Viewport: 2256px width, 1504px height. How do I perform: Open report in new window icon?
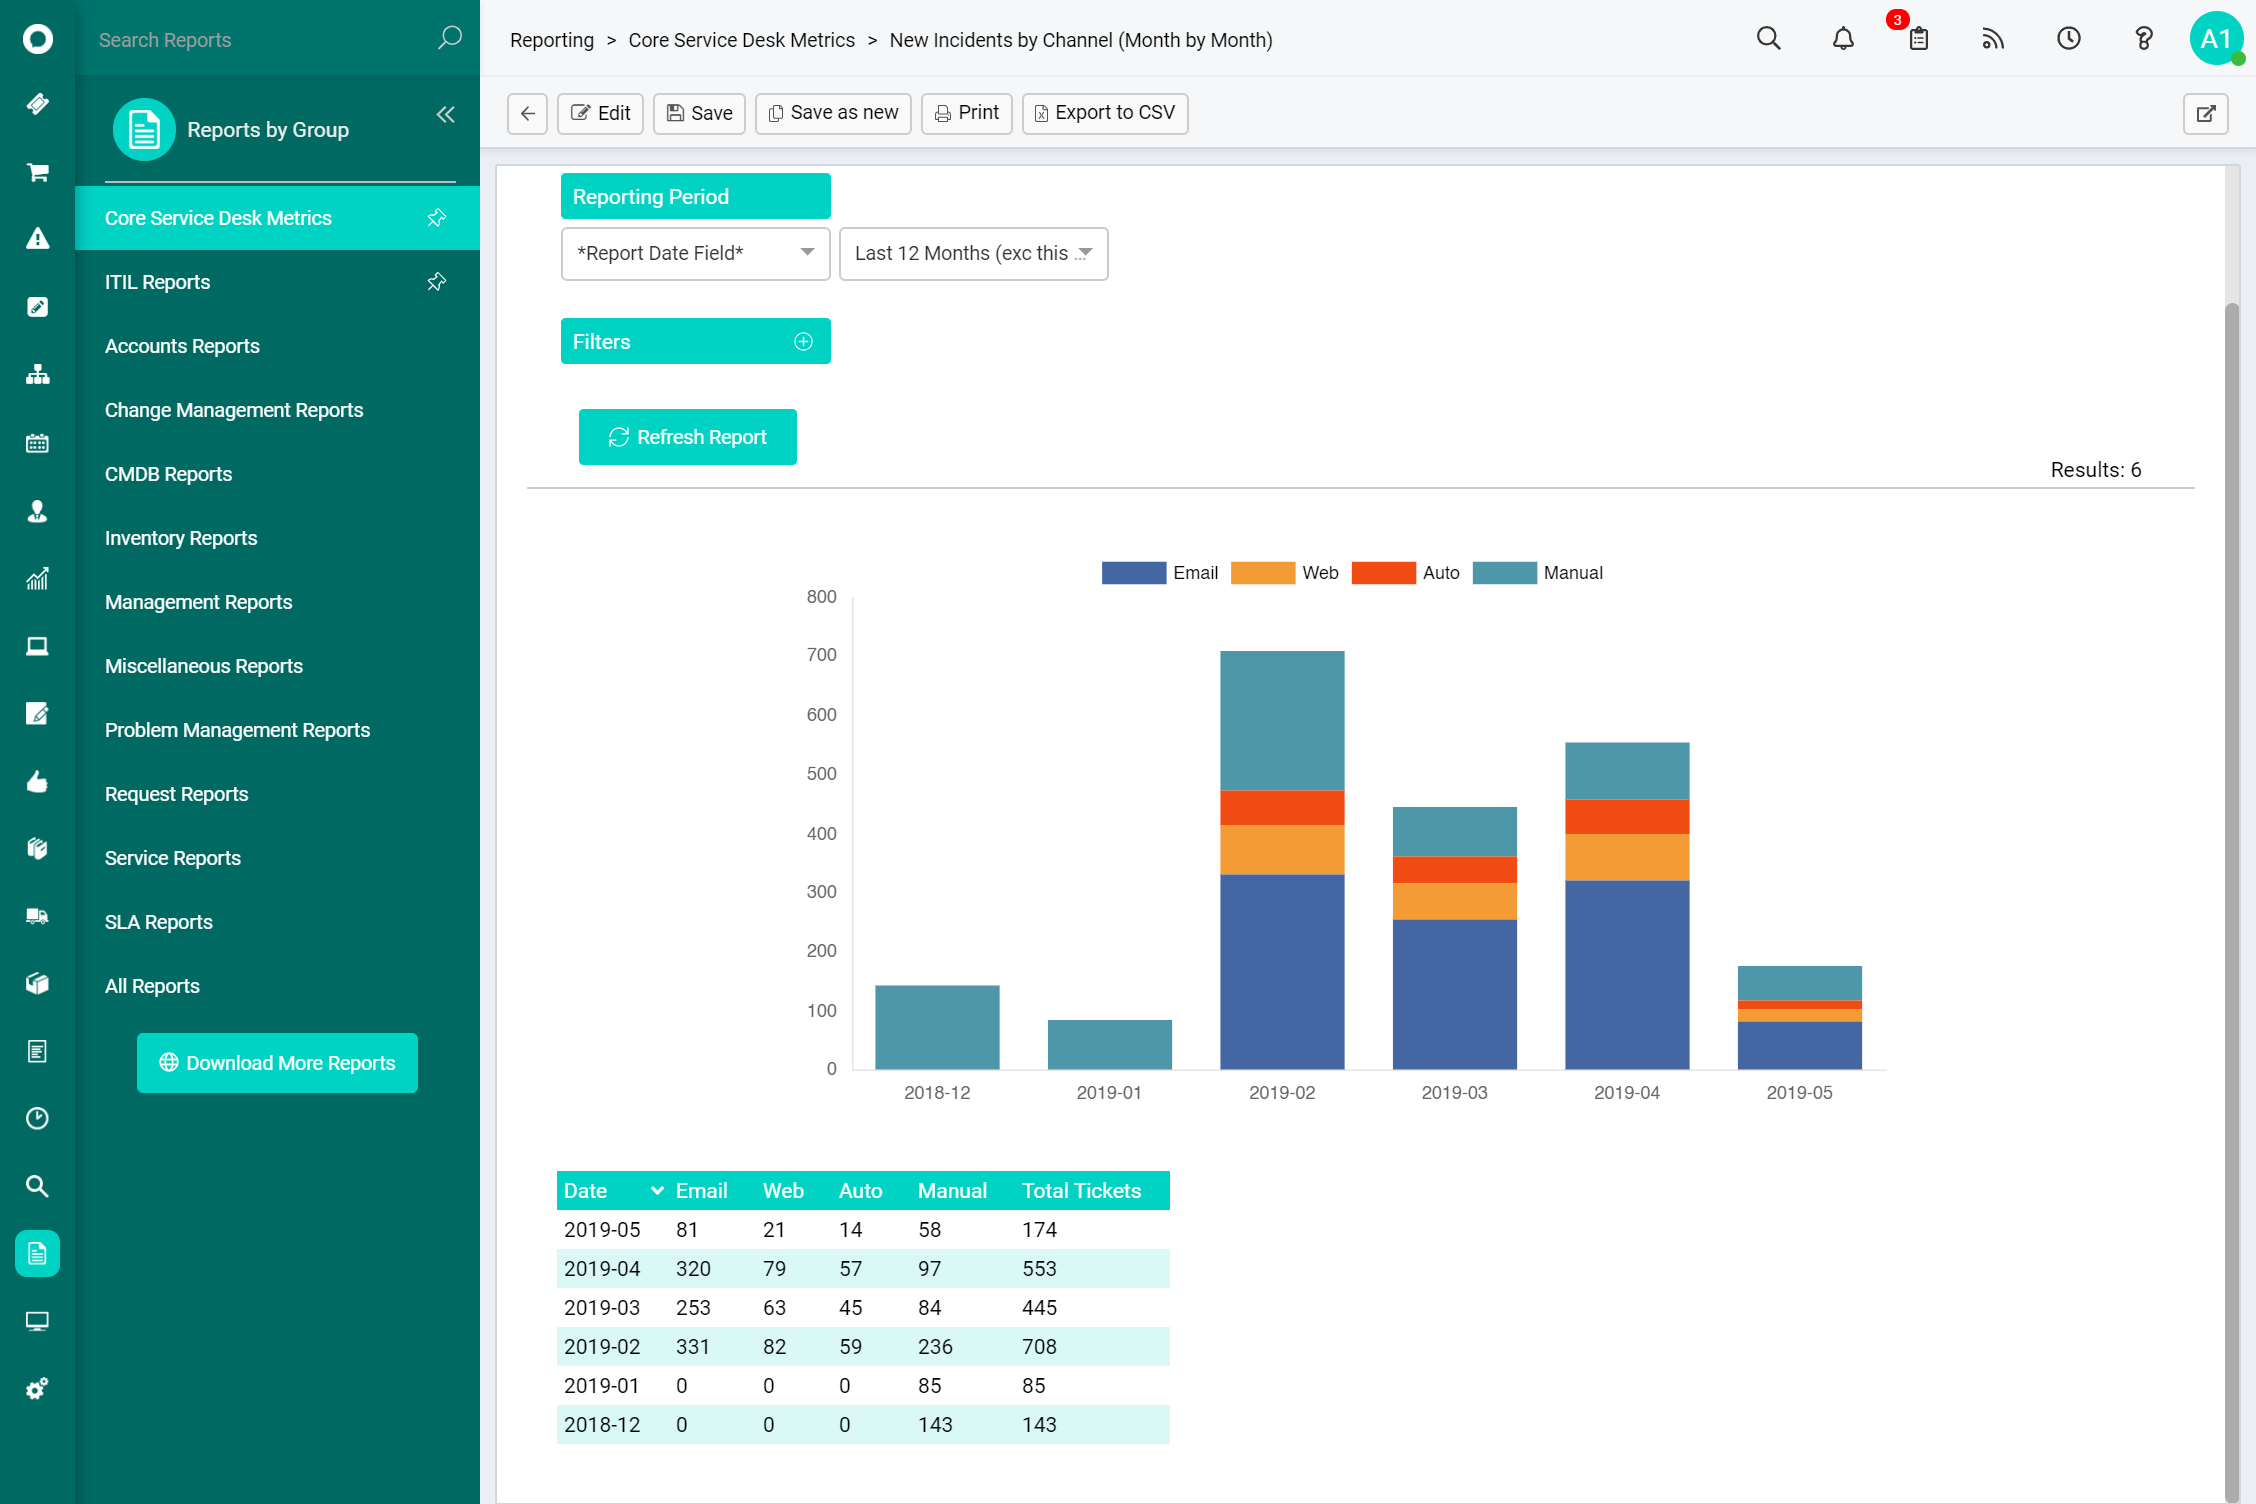tap(2205, 113)
